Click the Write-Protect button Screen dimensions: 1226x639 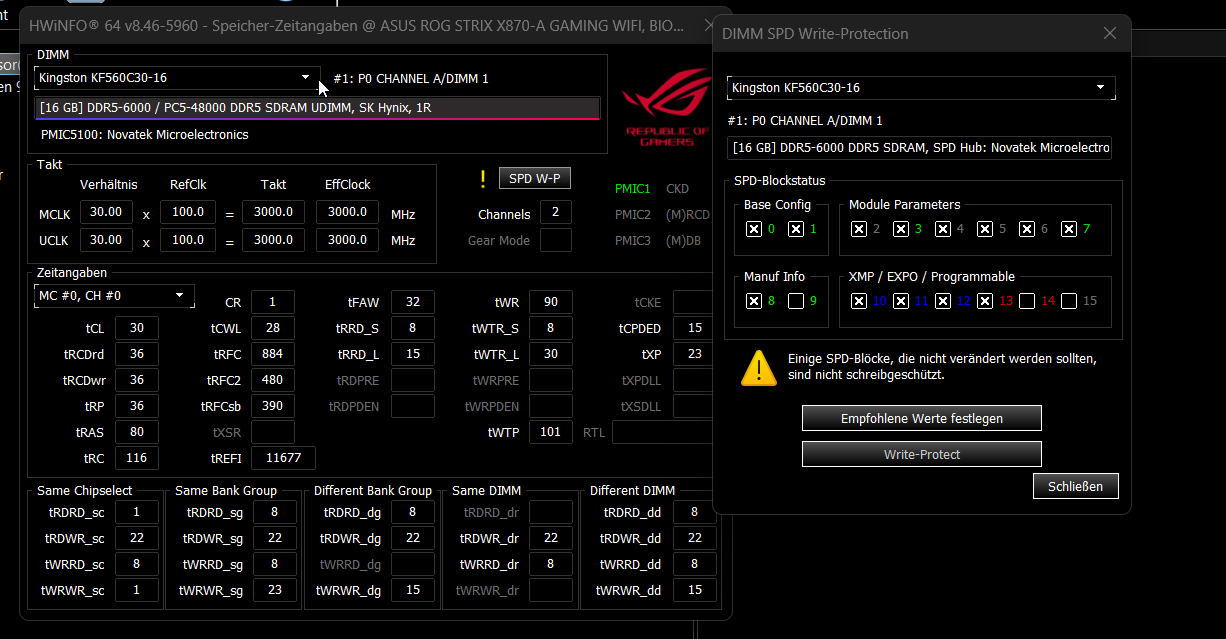coord(922,454)
